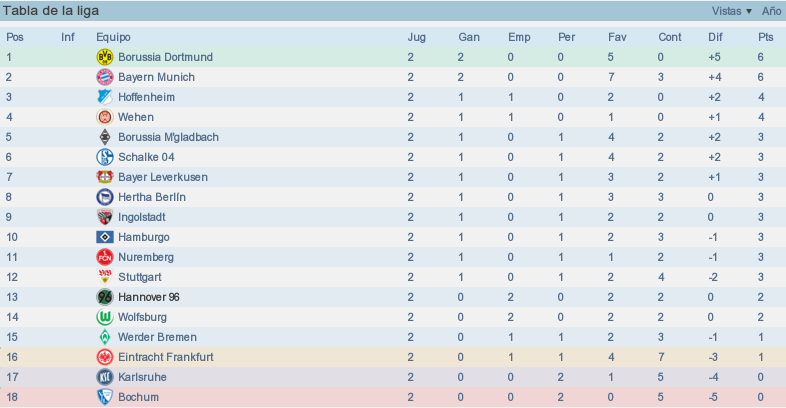786x408 pixels.
Task: Click the Schalke 04 club crest
Action: (105, 157)
